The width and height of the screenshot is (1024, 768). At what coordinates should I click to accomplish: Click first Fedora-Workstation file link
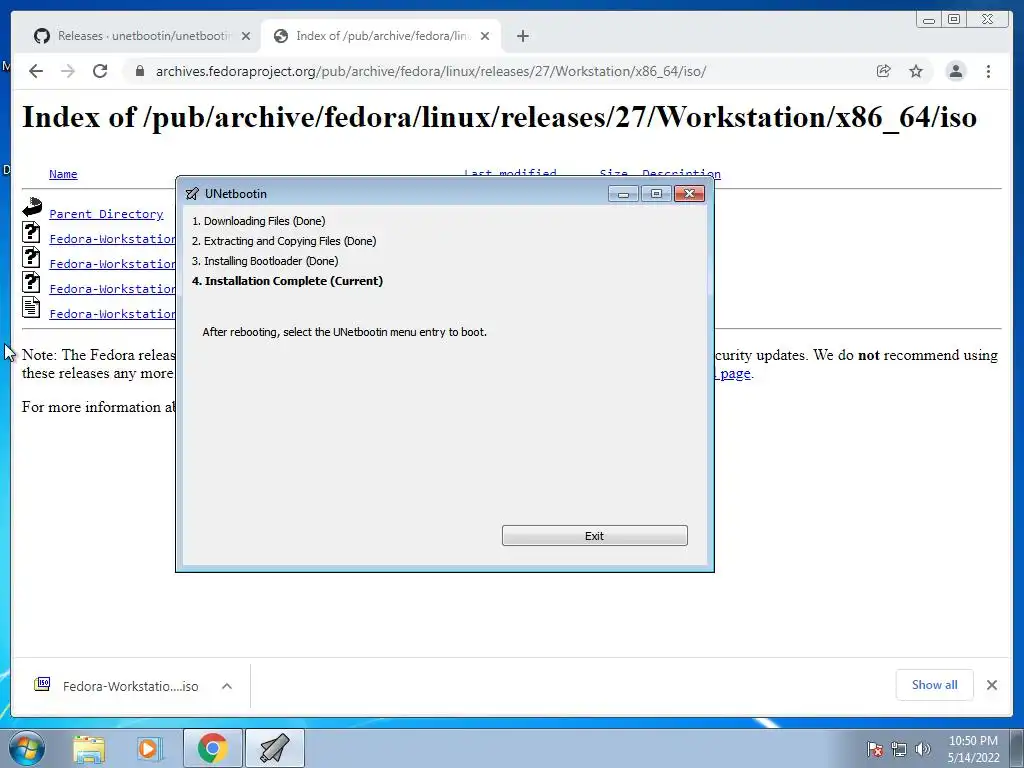tap(112, 239)
